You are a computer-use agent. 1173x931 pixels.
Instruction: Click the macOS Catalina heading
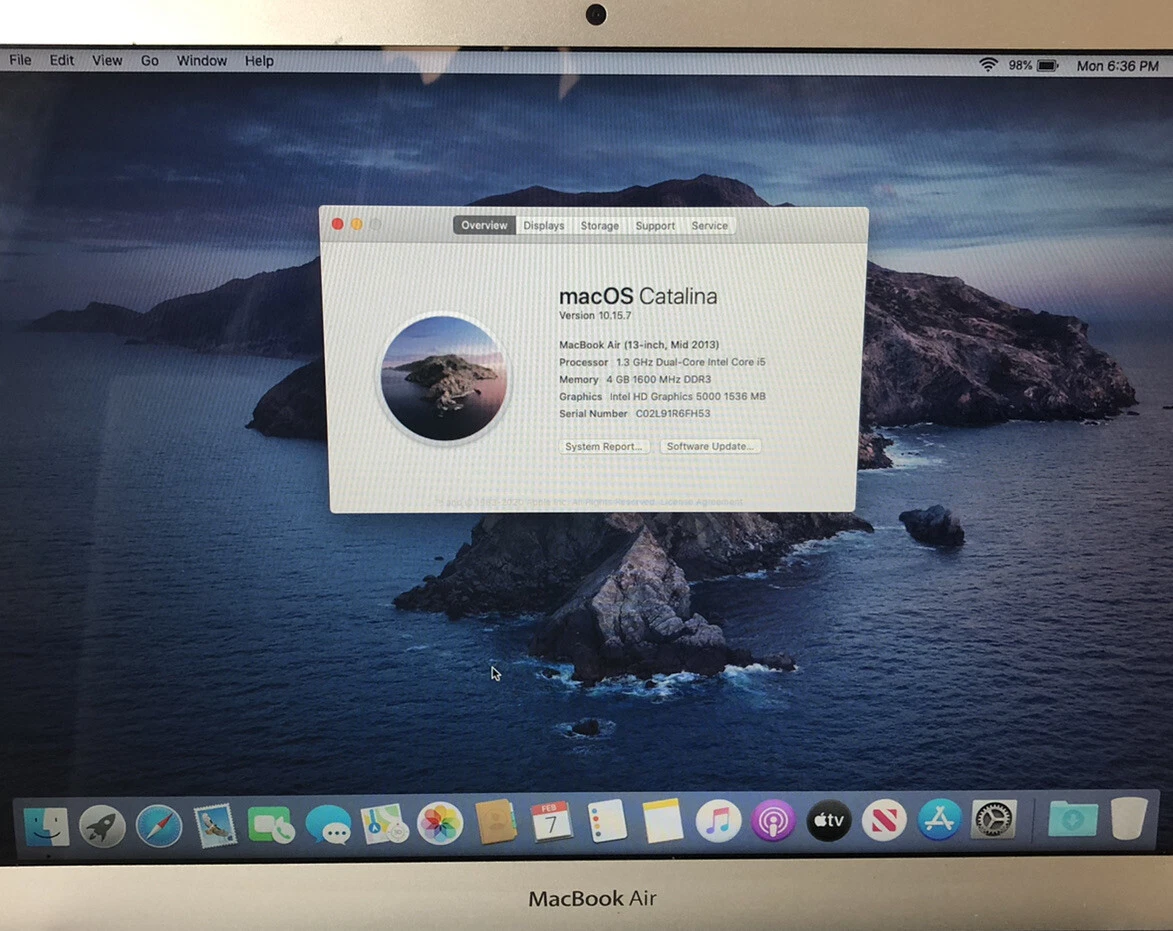pos(638,296)
